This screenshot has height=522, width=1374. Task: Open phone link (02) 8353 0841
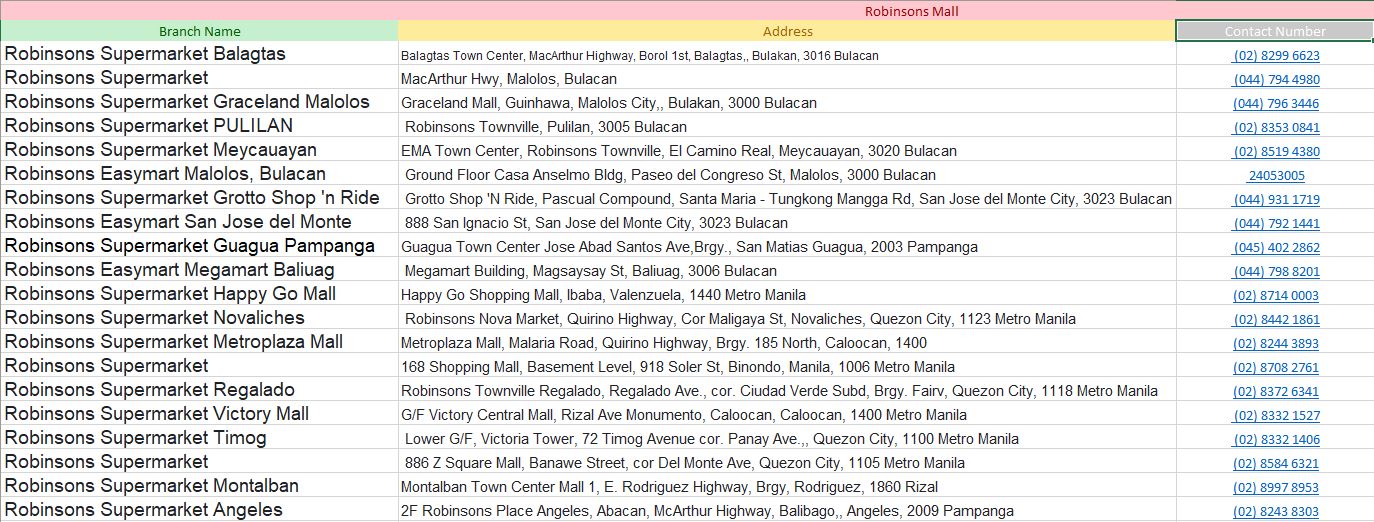1276,128
